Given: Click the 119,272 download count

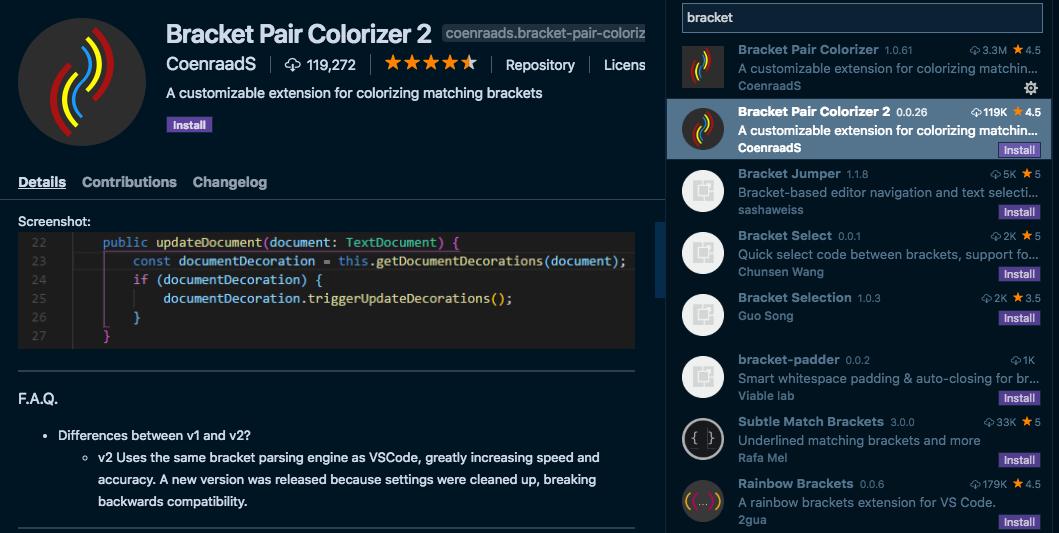Looking at the screenshot, I should (x=331, y=65).
